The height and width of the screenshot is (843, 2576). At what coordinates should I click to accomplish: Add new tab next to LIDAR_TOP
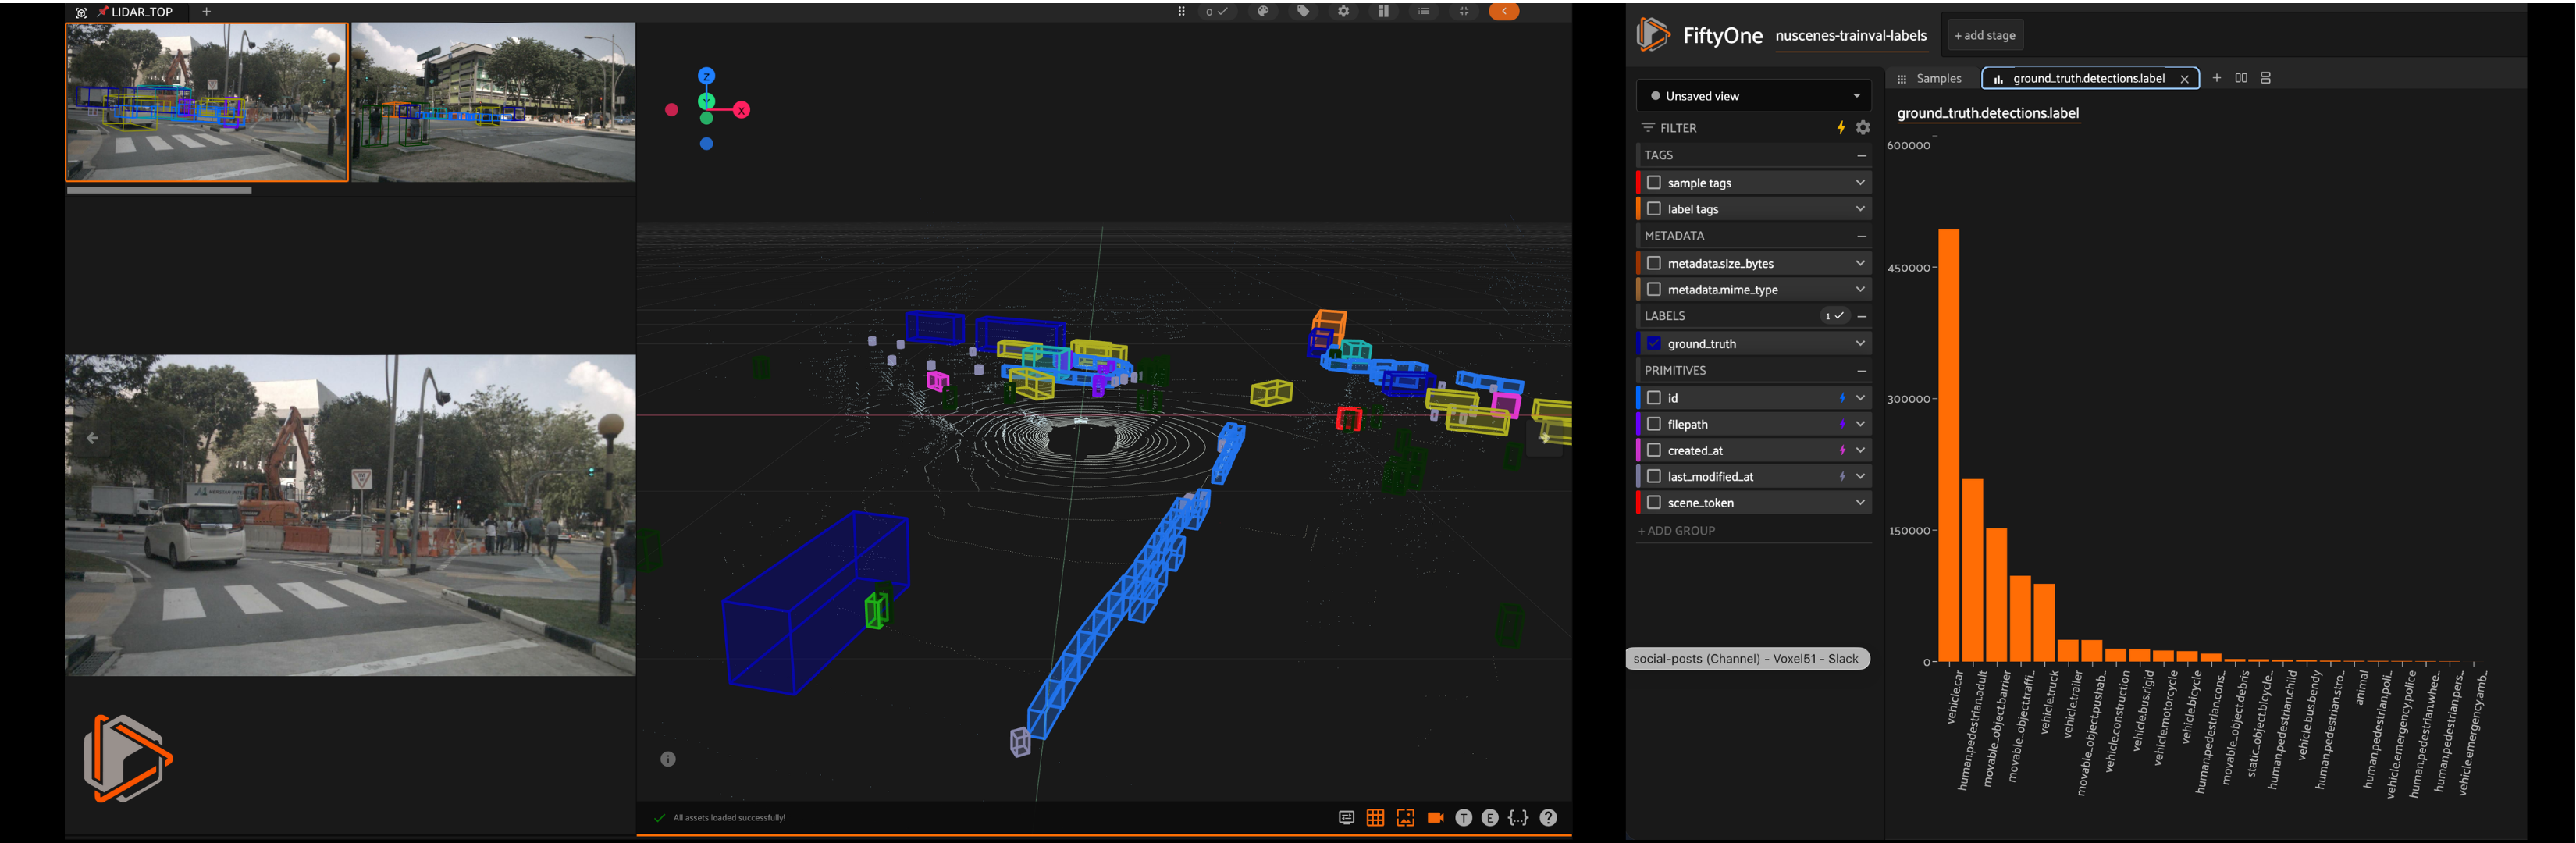tap(206, 12)
